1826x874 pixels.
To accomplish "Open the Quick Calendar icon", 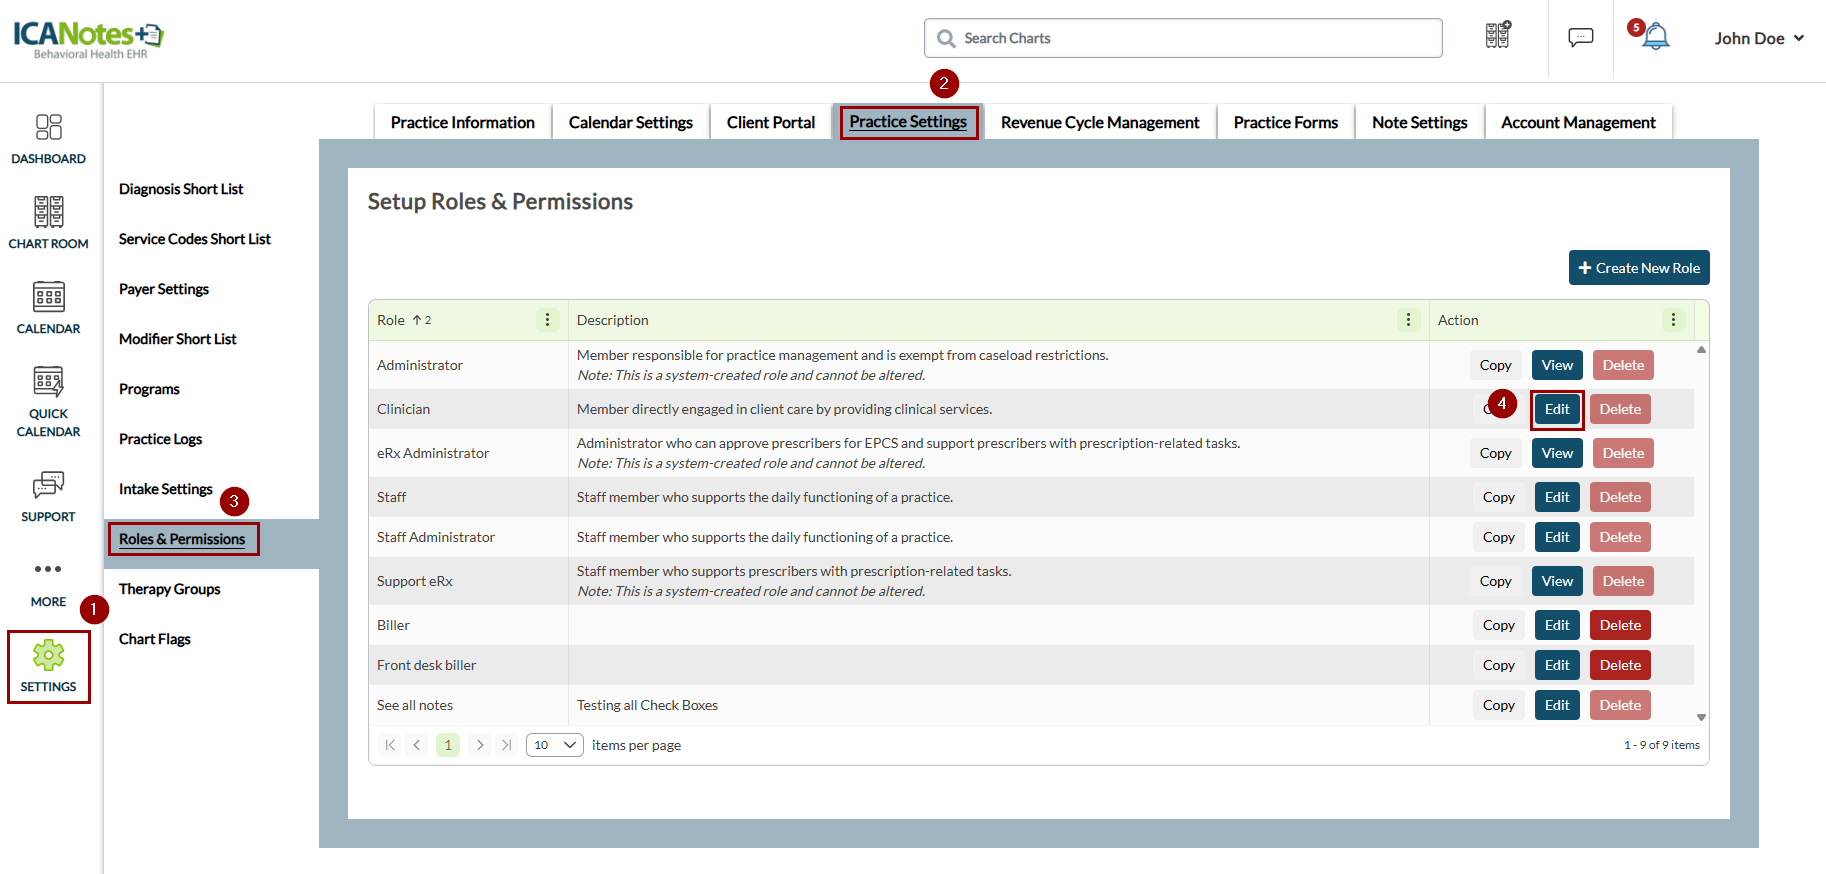I will 49,382.
